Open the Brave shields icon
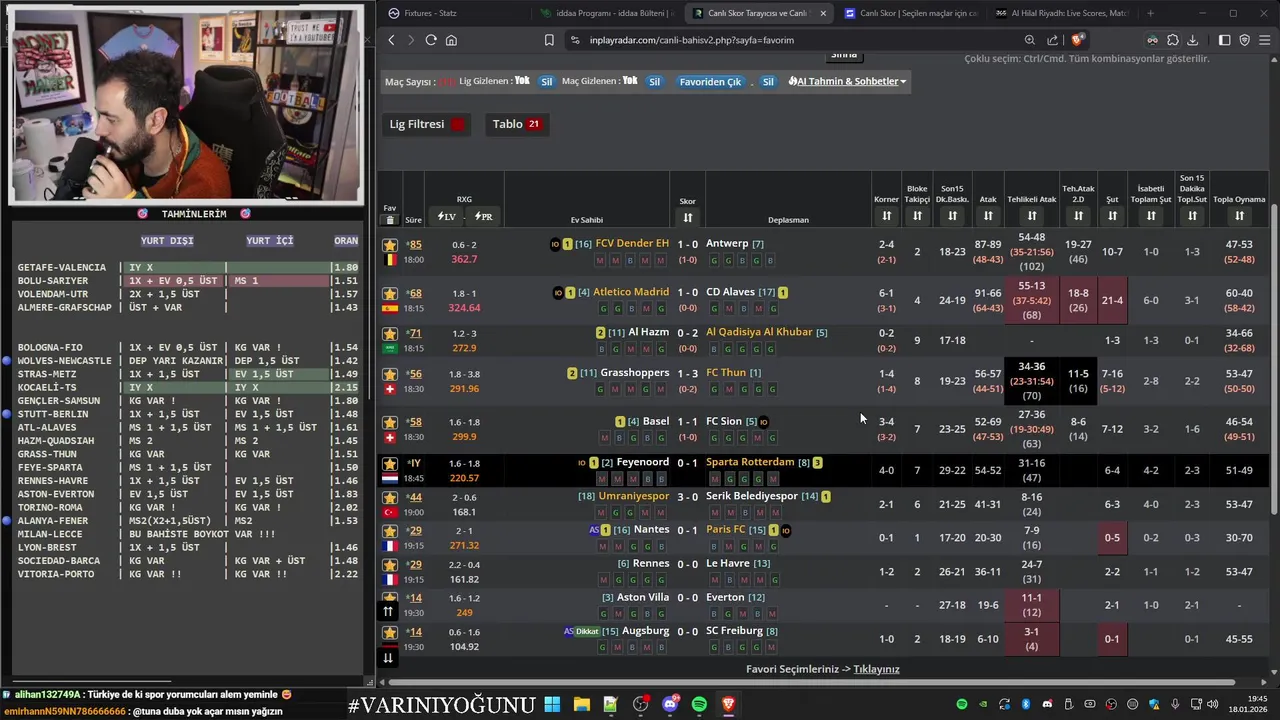1280x720 pixels. pos(1077,40)
